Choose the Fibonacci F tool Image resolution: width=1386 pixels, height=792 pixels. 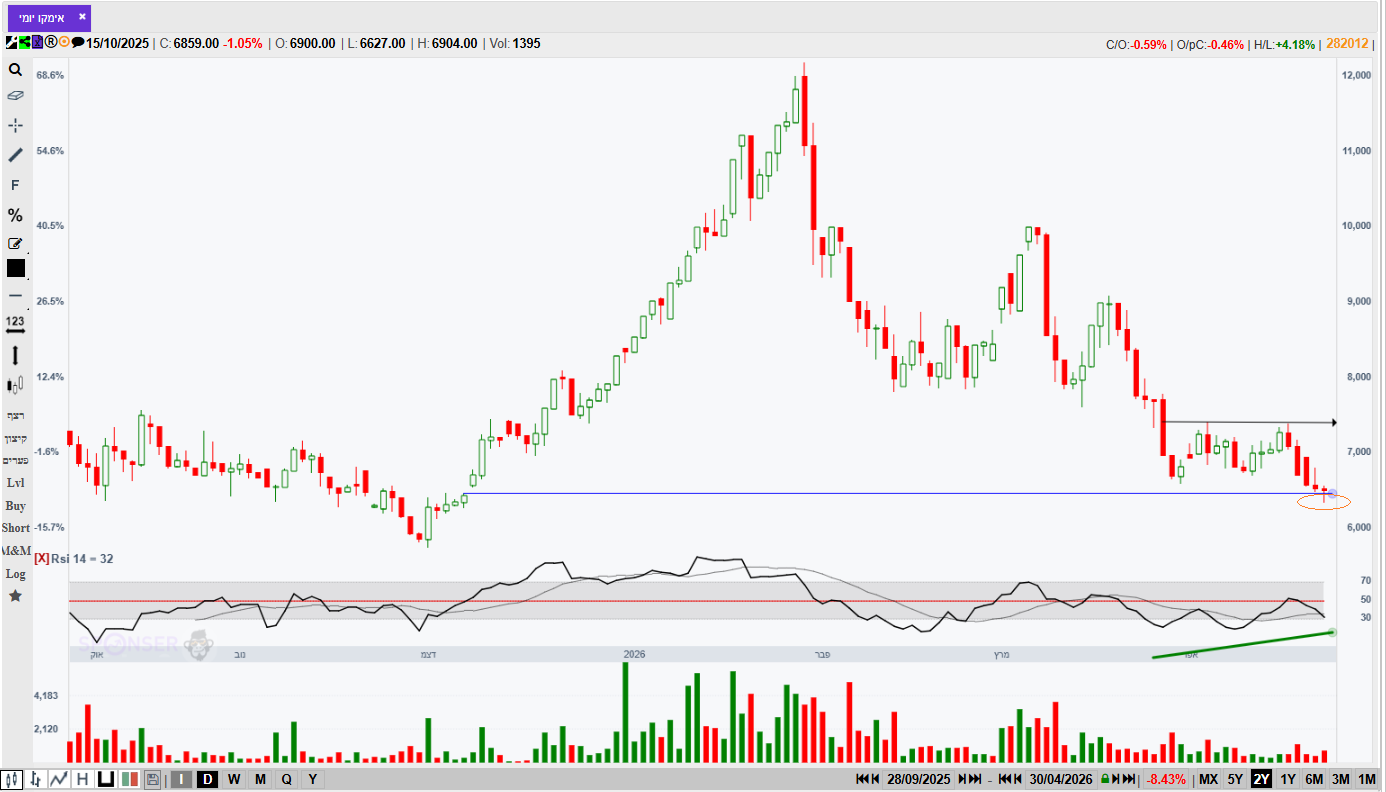pos(15,185)
